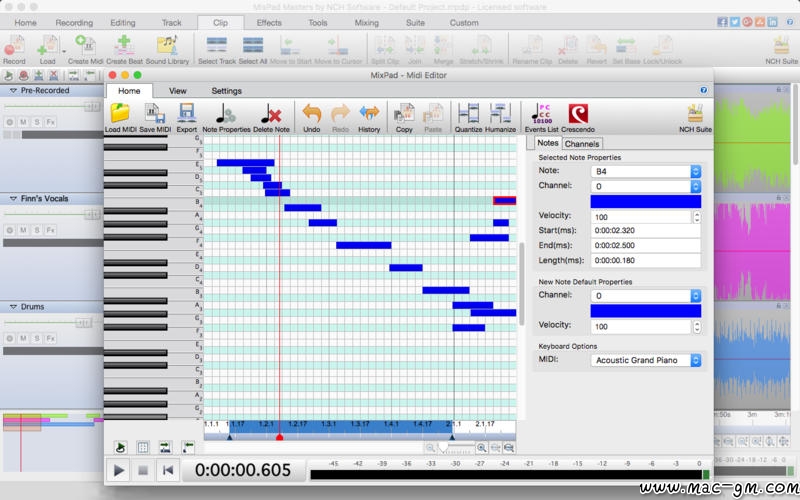
Task: Open New Note Default Channel dropdown
Action: click(645, 296)
